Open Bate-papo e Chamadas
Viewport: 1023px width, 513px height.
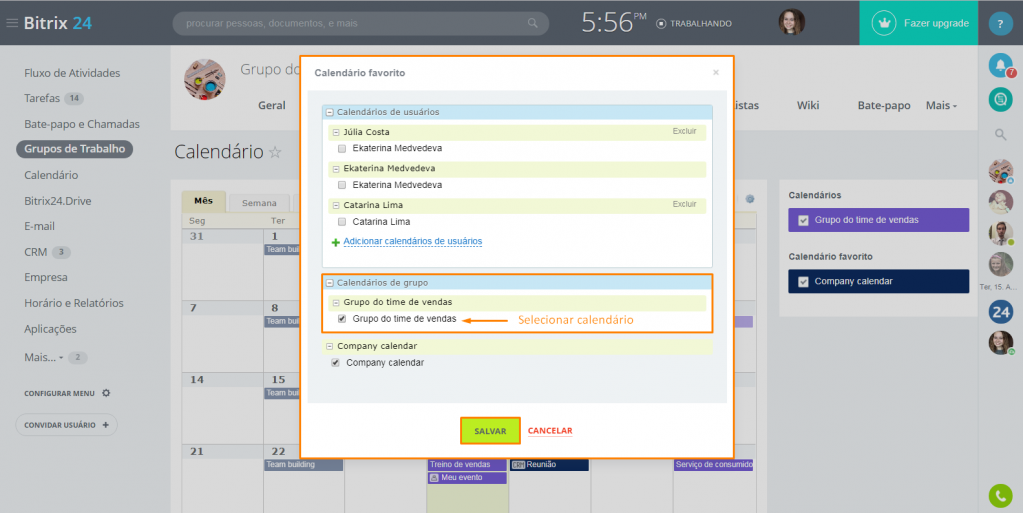coord(82,124)
